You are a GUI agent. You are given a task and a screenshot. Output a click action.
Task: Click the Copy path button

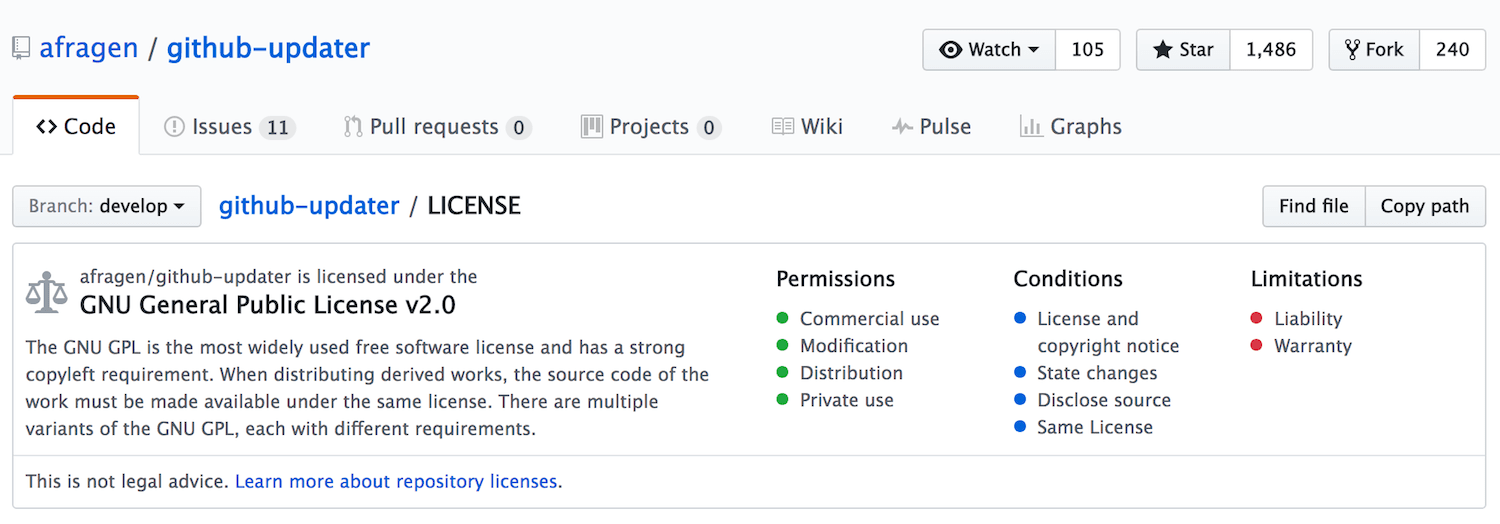(x=1425, y=206)
